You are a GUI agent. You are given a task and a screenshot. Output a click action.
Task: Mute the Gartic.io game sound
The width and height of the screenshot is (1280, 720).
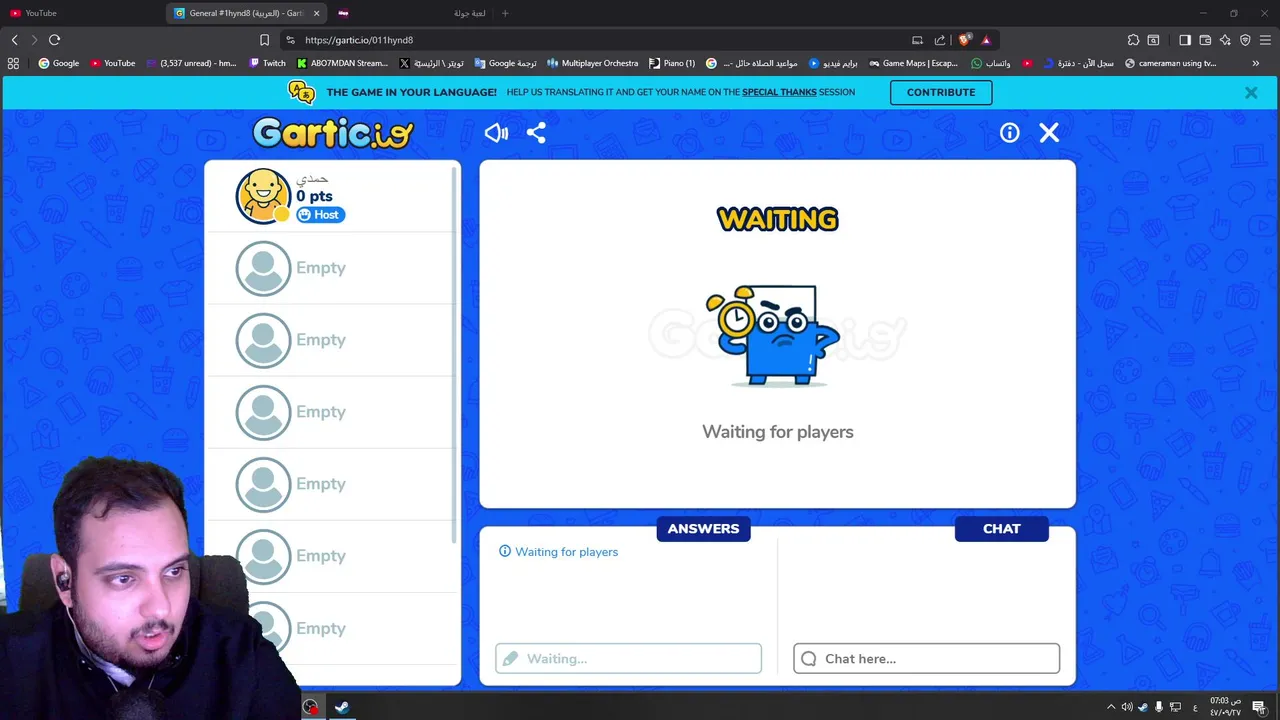click(496, 133)
